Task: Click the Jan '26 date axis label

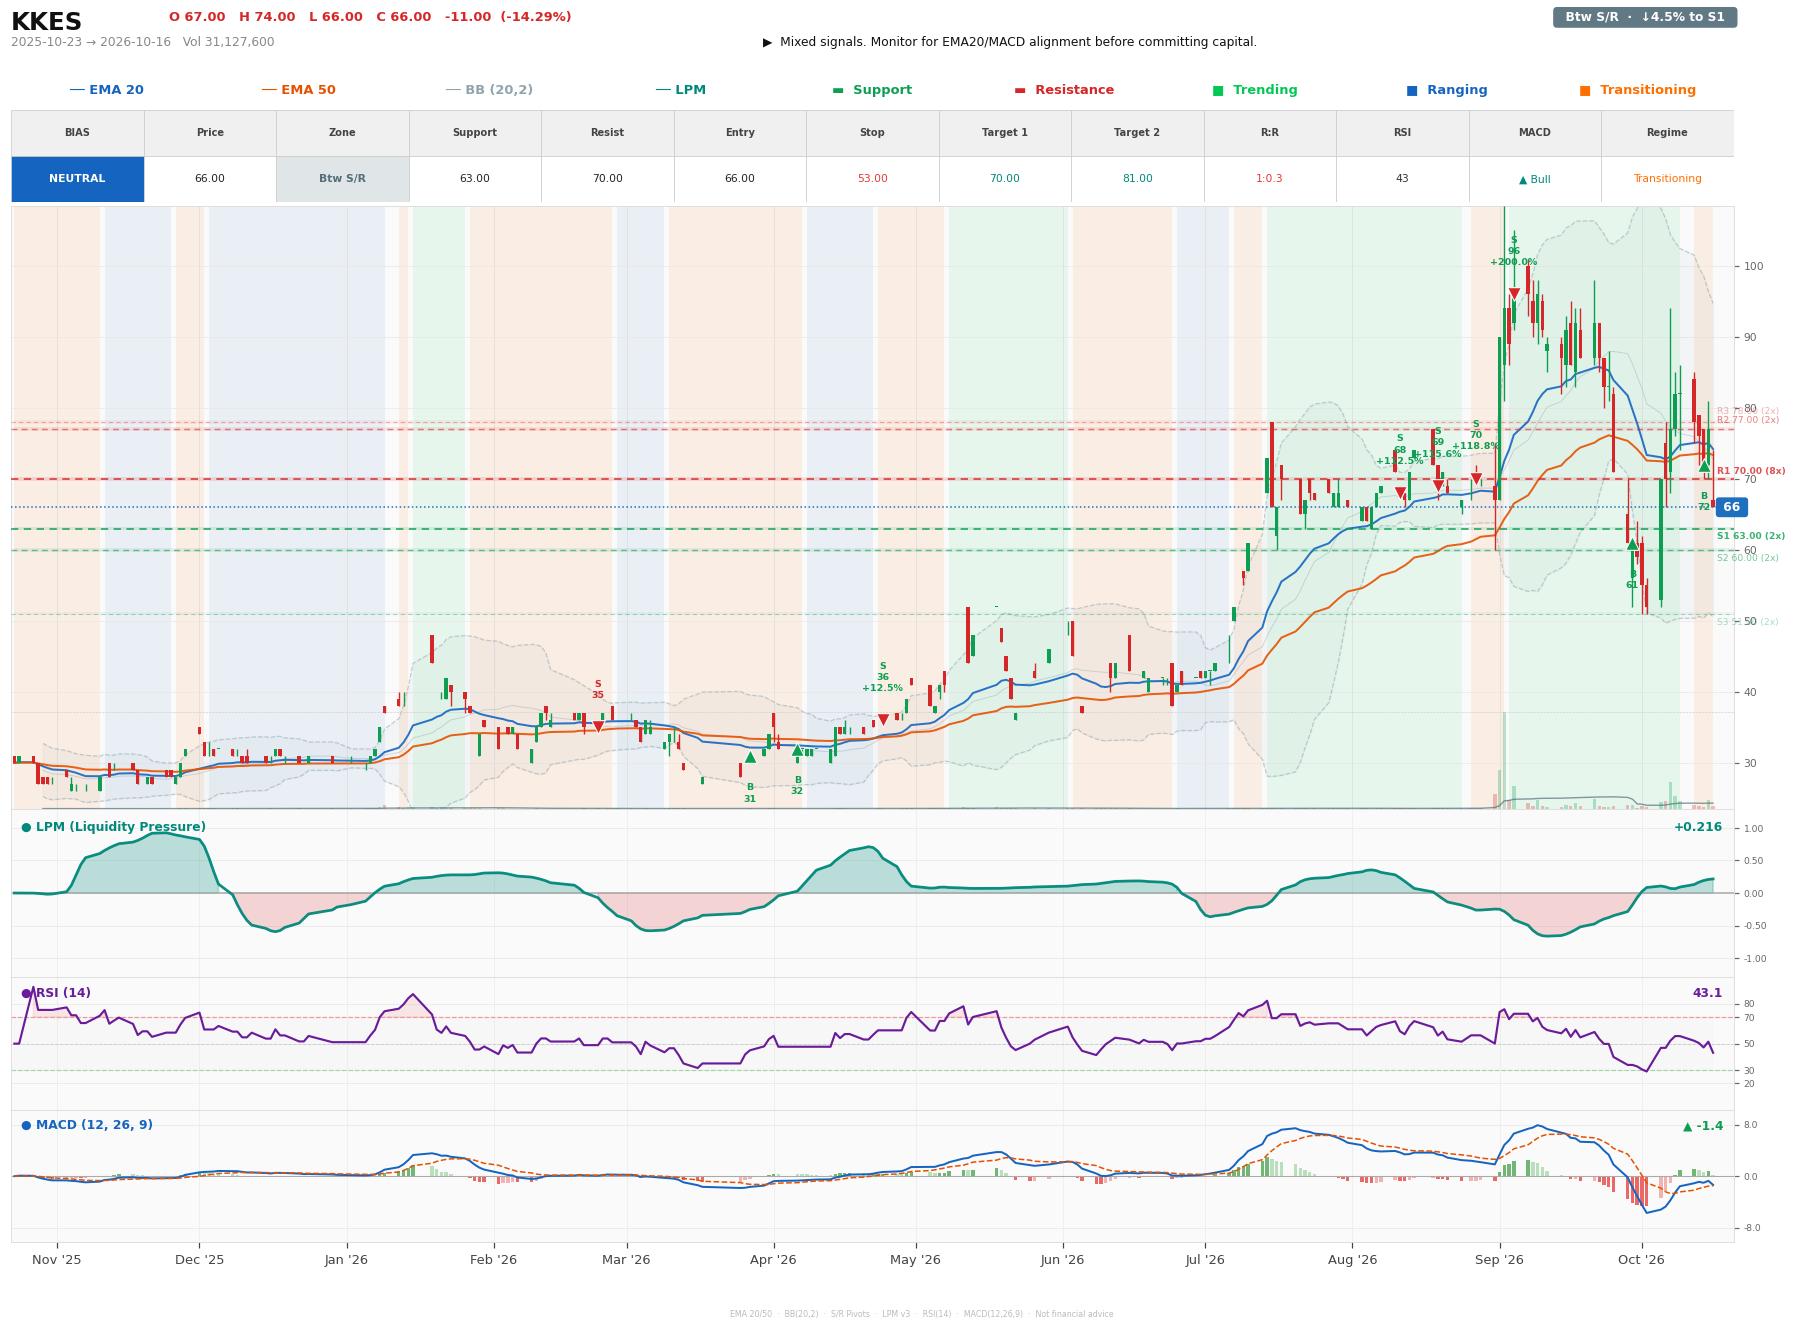Action: 346,1260
